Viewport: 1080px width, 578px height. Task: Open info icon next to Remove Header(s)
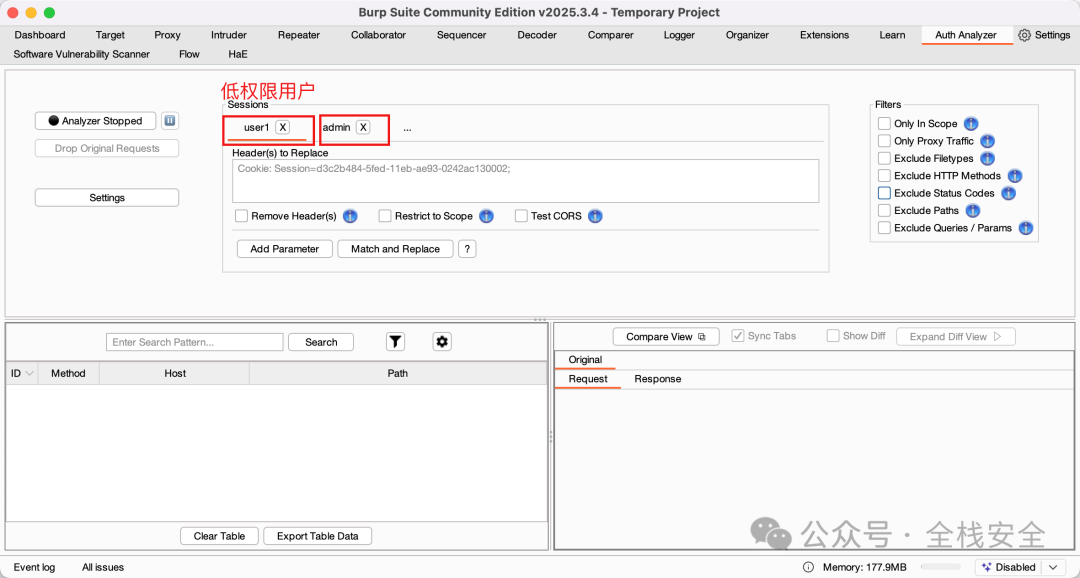[x=350, y=216]
